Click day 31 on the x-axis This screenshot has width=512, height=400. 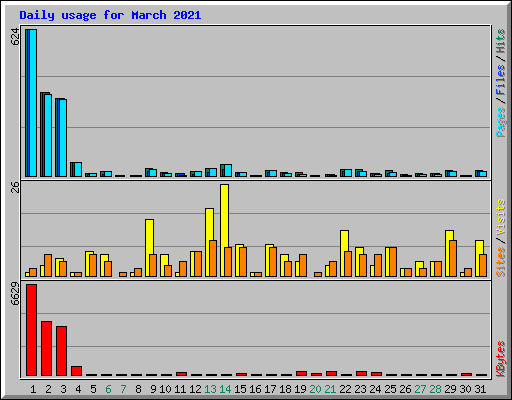pyautogui.click(x=480, y=389)
